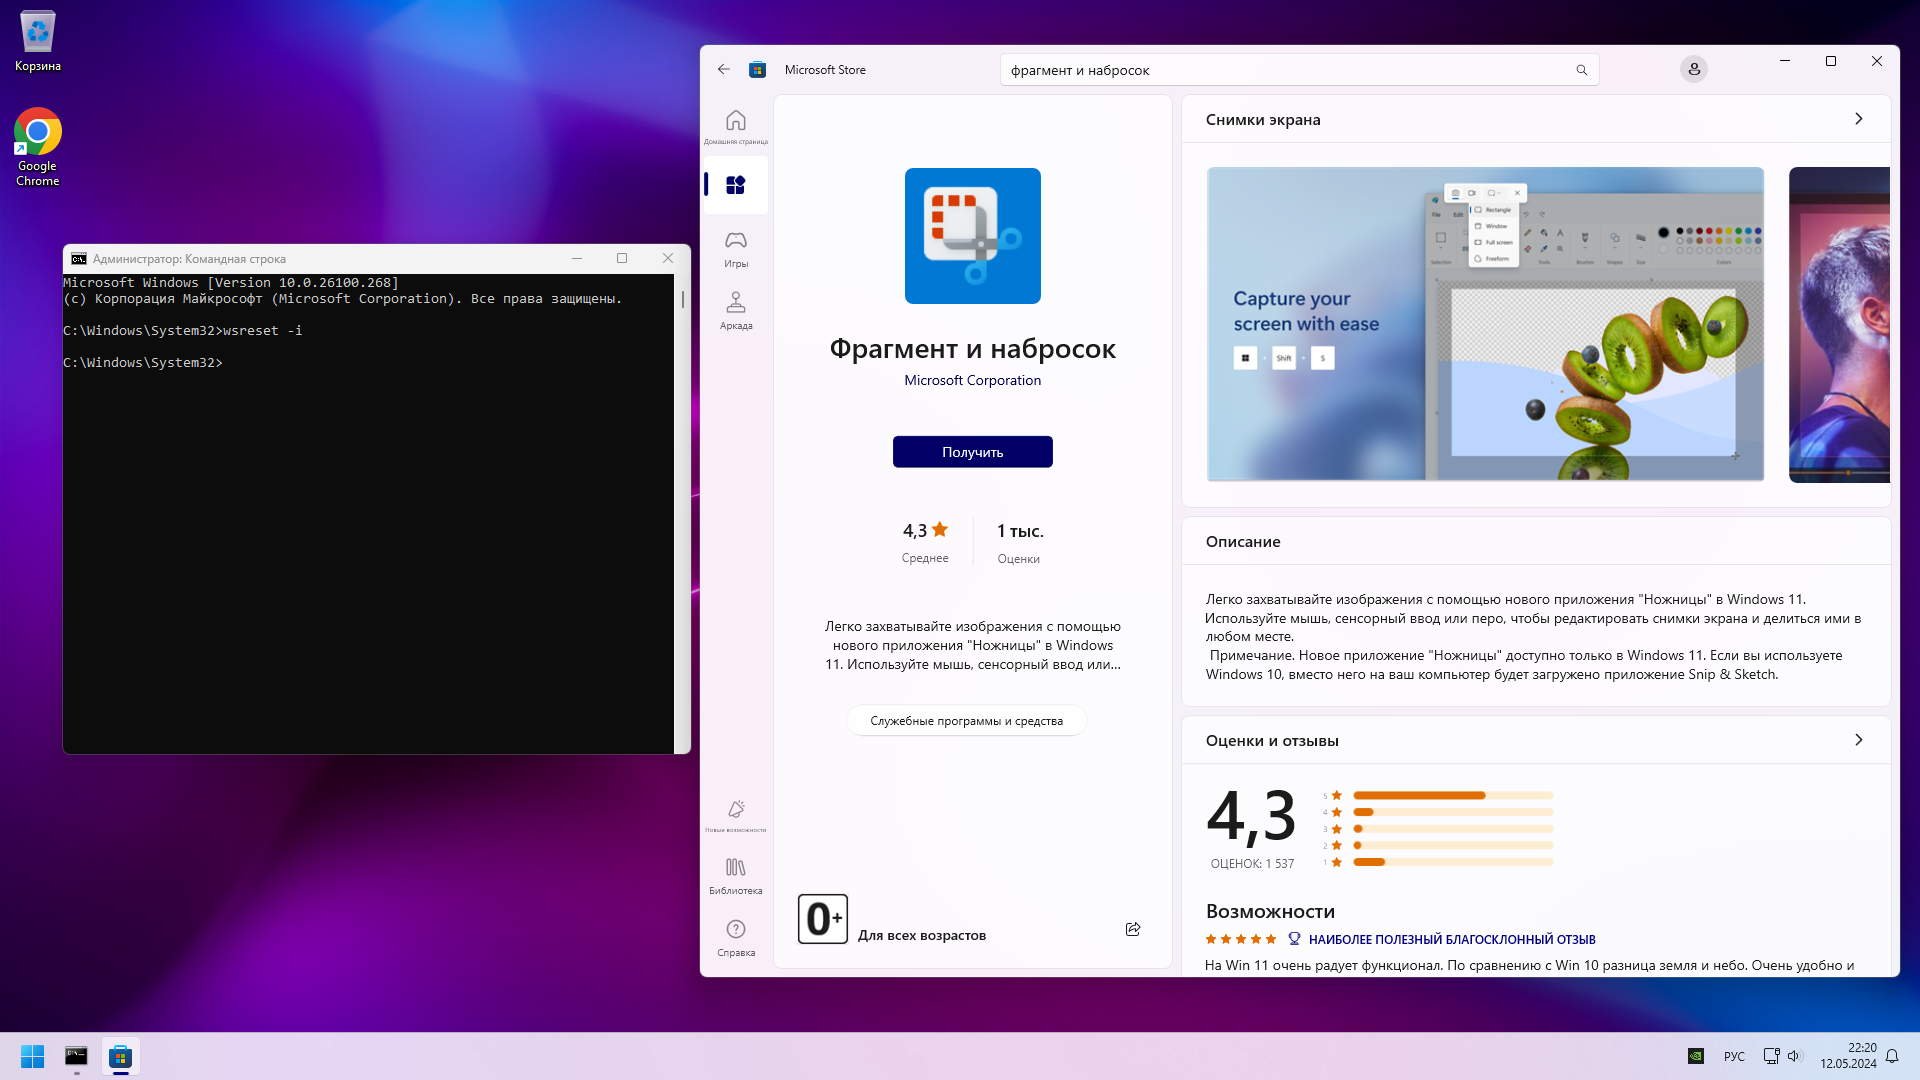Open the user profile account icon
Viewport: 1920px width, 1080px height.
pos(1693,69)
